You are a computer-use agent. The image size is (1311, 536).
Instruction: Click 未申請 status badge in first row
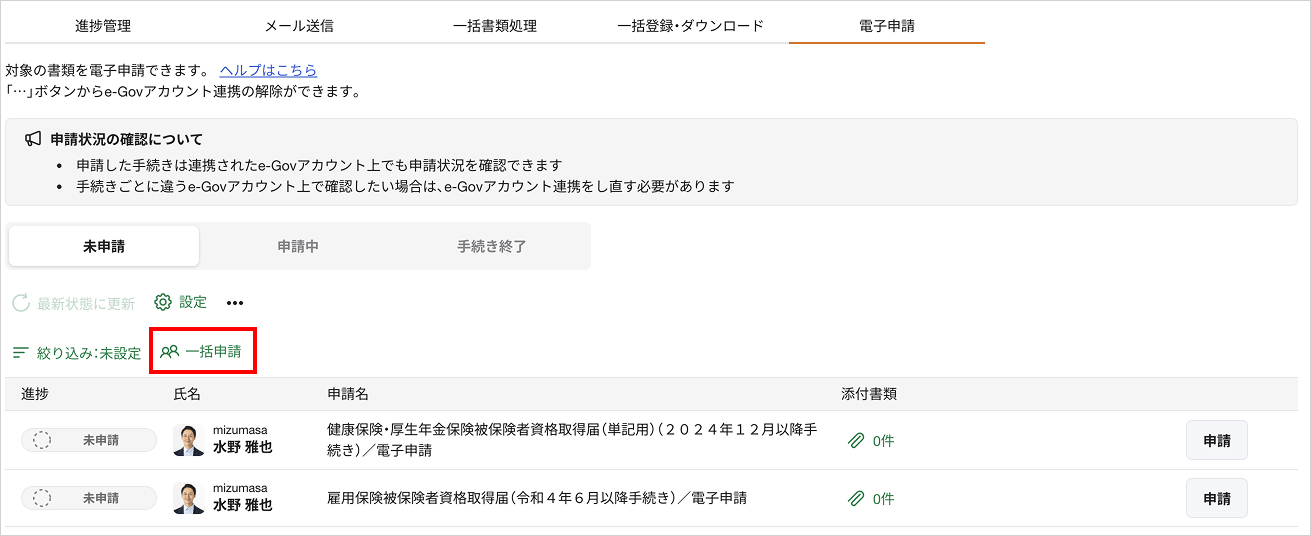click(x=89, y=440)
